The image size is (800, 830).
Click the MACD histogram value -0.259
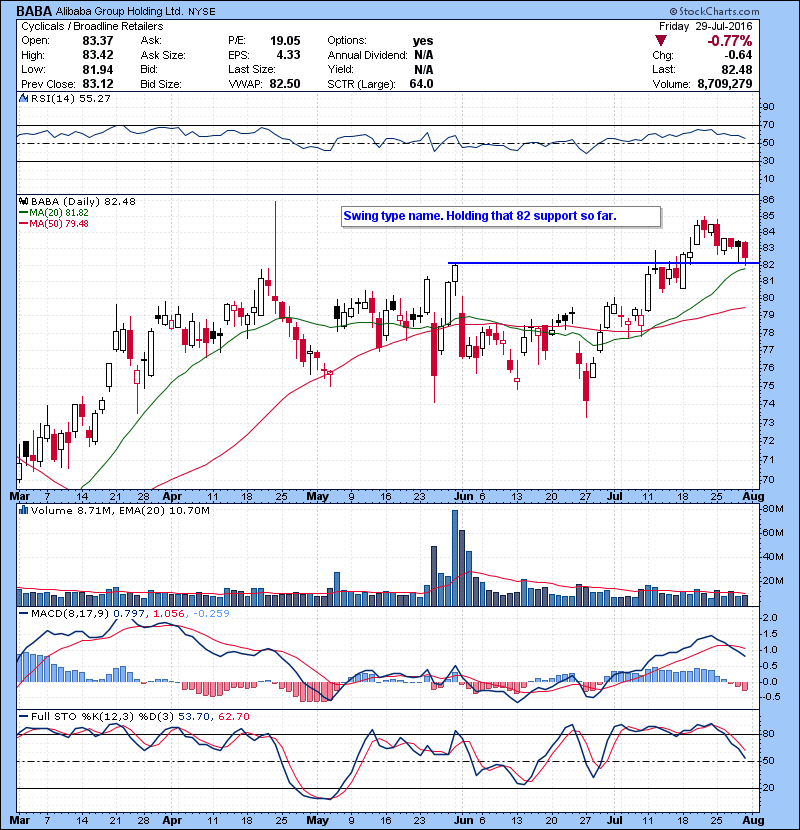click(x=211, y=614)
